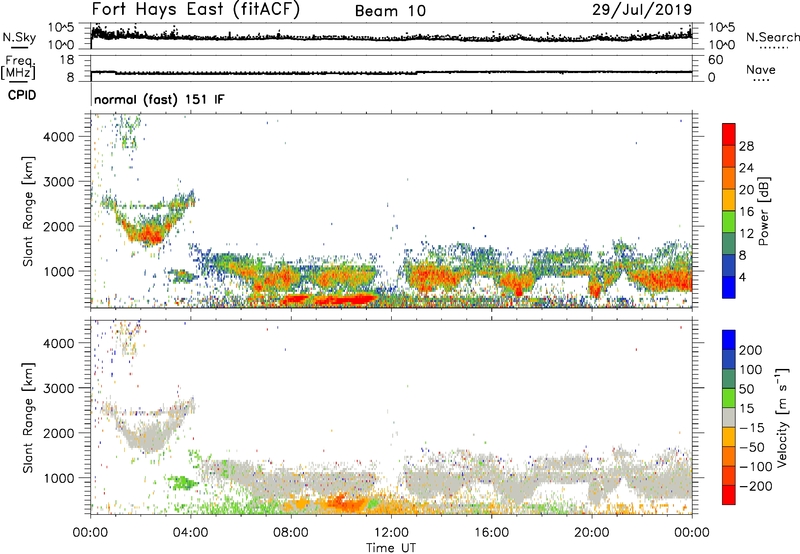Click the 'Beam 10' label
Image resolution: width=800 pixels, height=554 pixels.
coord(390,11)
